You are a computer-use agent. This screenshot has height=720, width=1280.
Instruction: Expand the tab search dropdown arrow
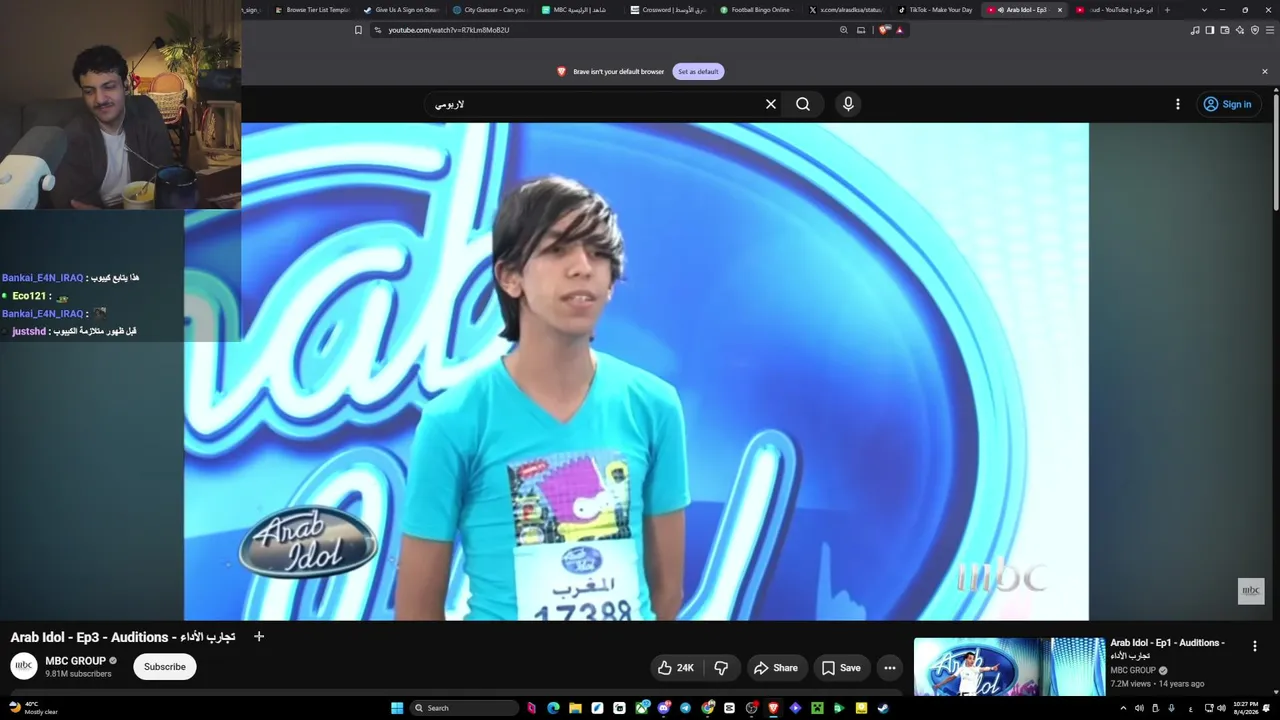(x=1204, y=10)
